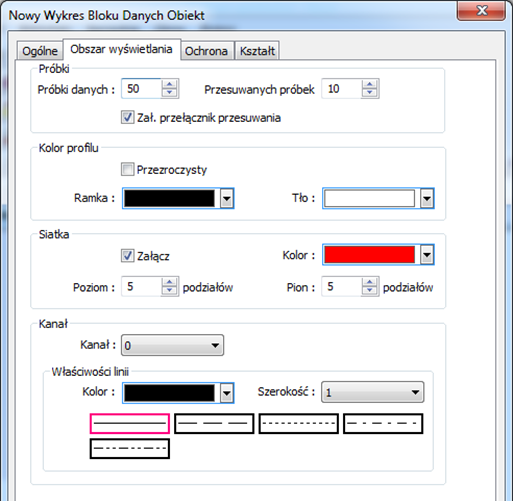Increase Poziom divisions with up arrow

(x=170, y=282)
